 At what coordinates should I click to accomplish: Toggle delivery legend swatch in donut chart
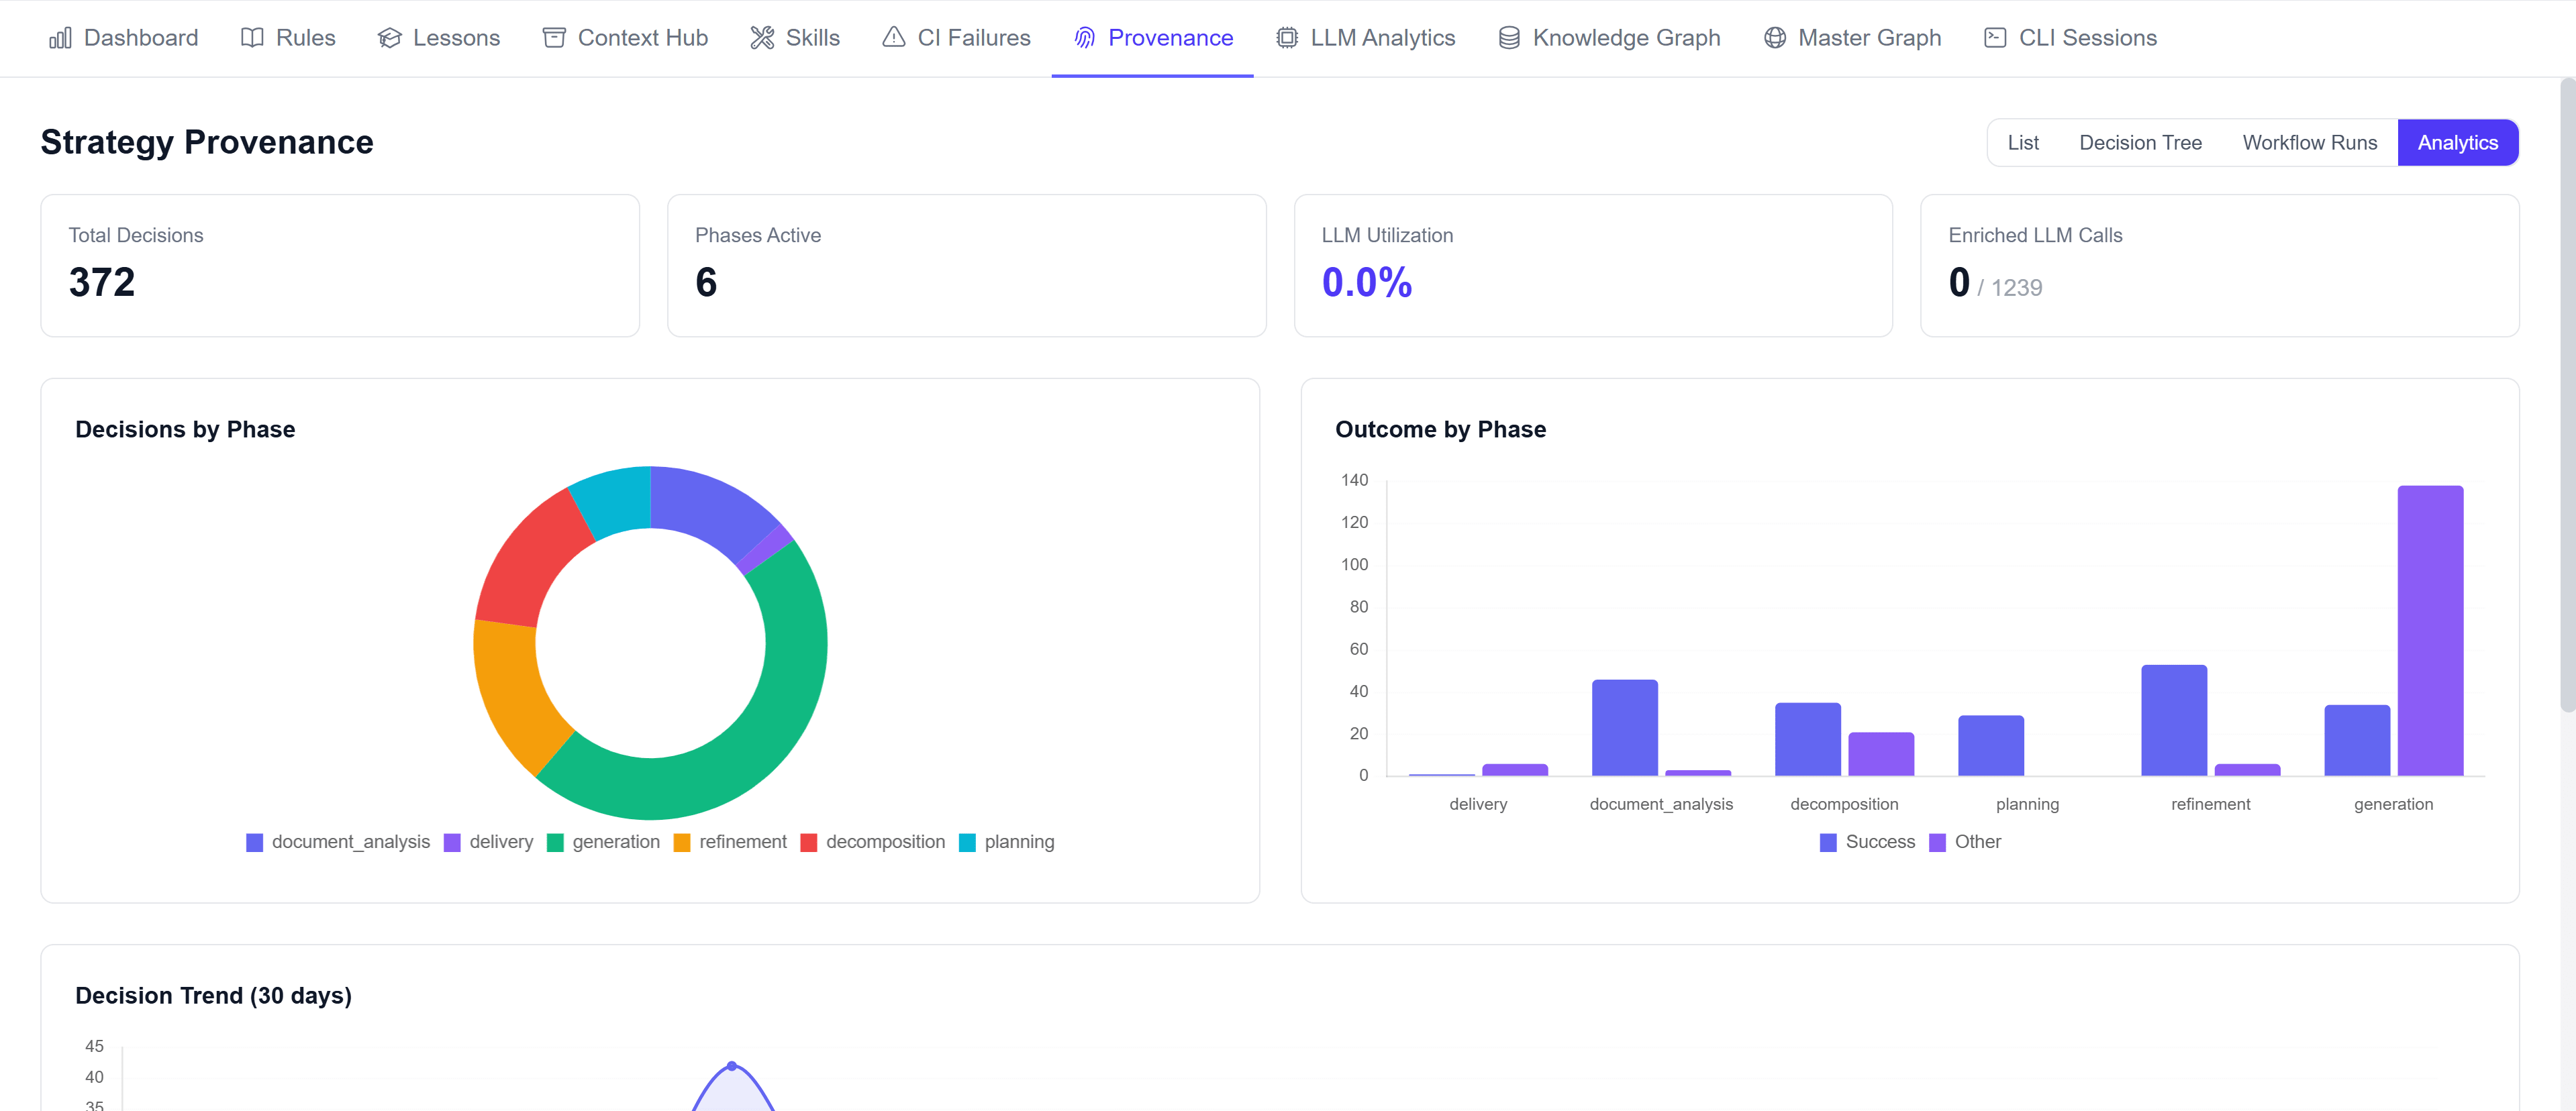[x=452, y=842]
